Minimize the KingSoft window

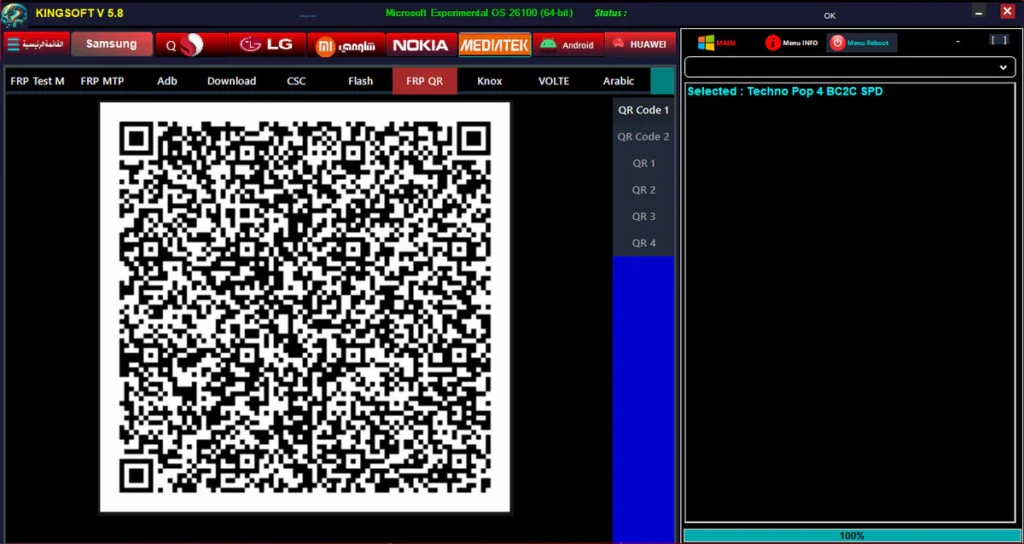pos(978,11)
